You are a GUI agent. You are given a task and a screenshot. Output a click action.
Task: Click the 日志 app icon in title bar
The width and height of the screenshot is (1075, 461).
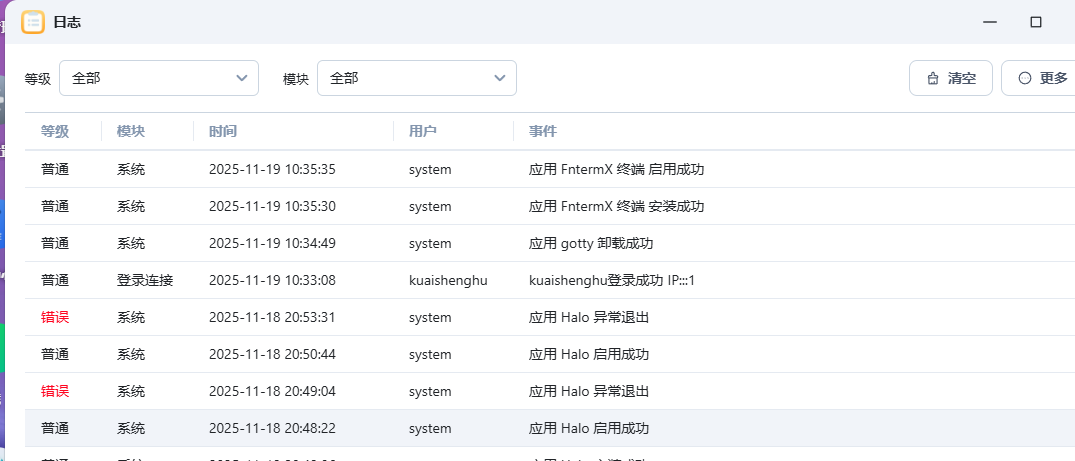[x=33, y=22]
